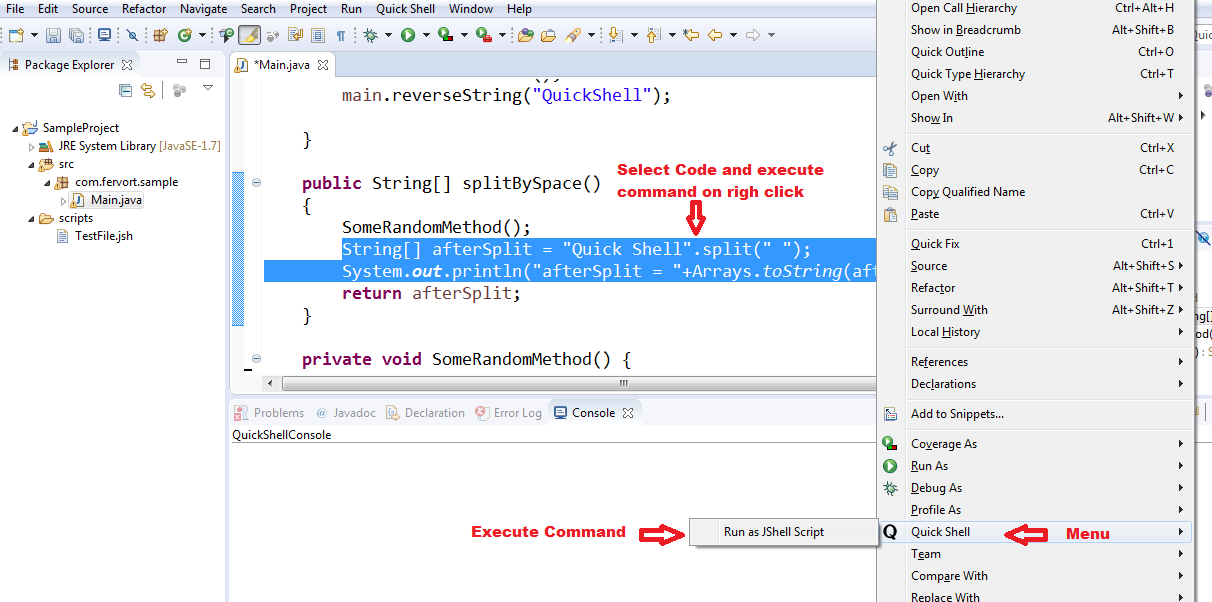Click the green Run toolbar button
Image resolution: width=1212 pixels, height=602 pixels.
tap(408, 35)
